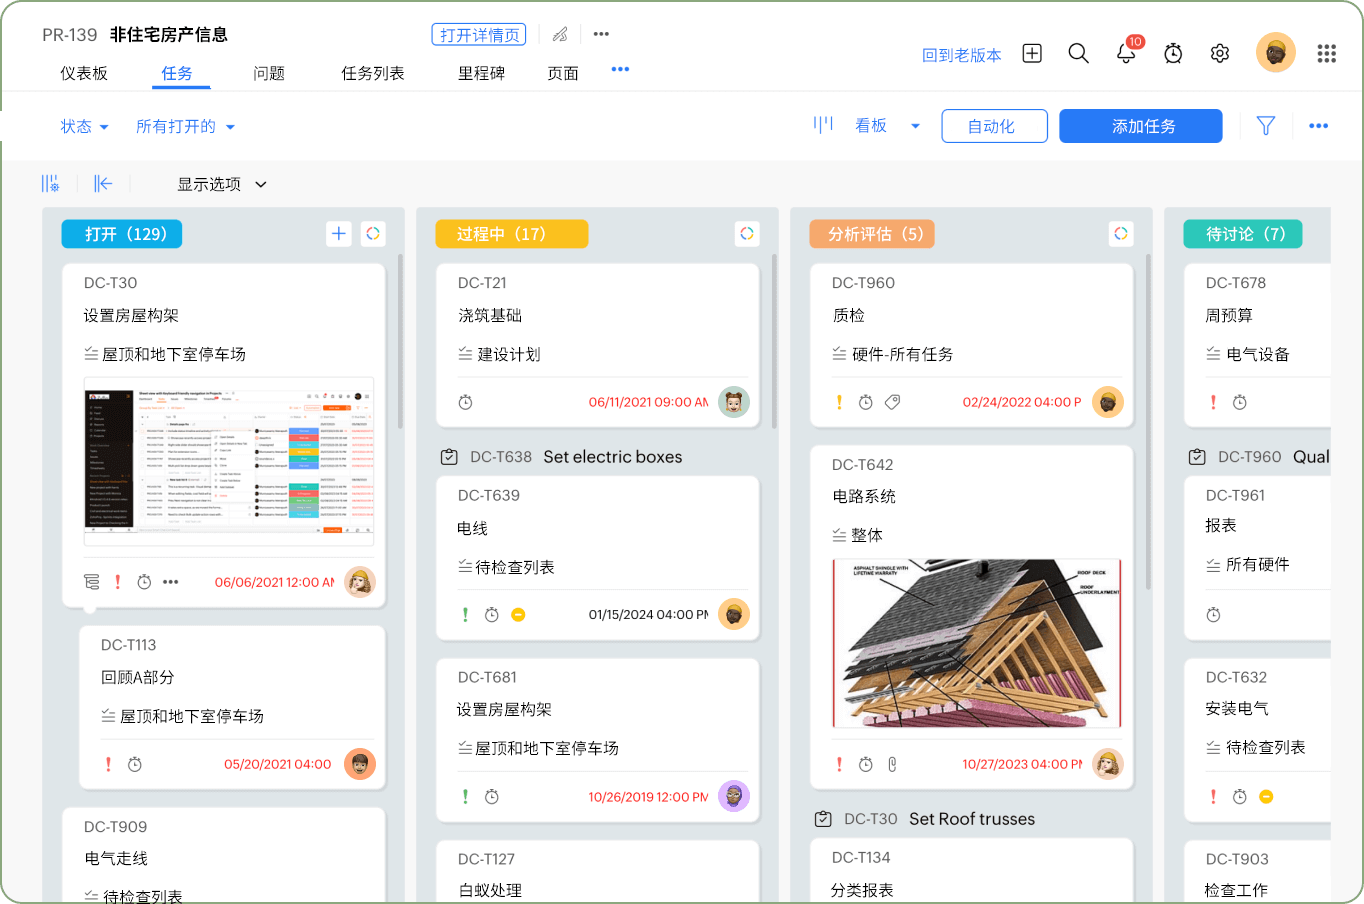Open the filter funnel icon

pyautogui.click(x=1265, y=125)
